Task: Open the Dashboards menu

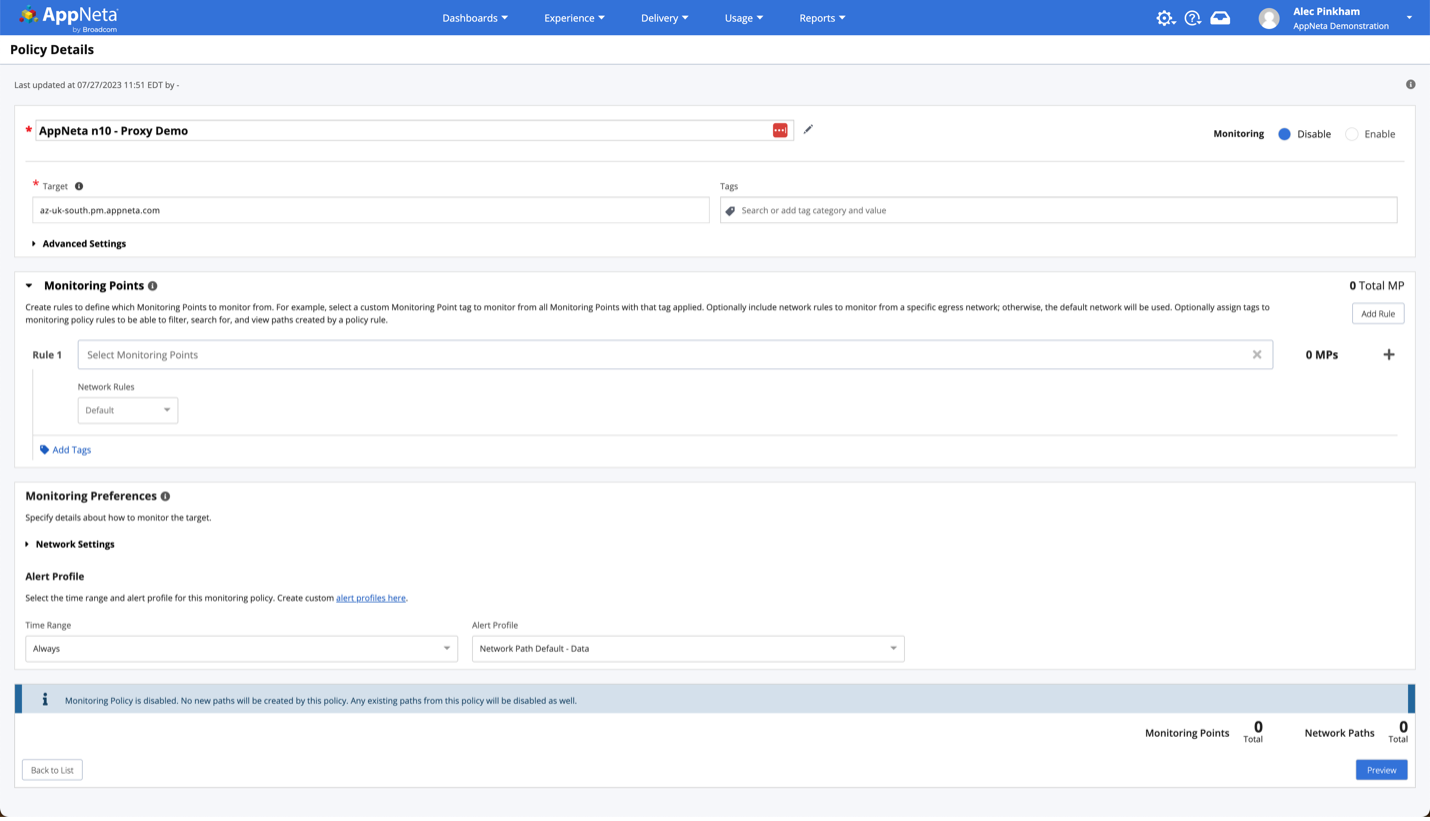Action: [x=475, y=18]
